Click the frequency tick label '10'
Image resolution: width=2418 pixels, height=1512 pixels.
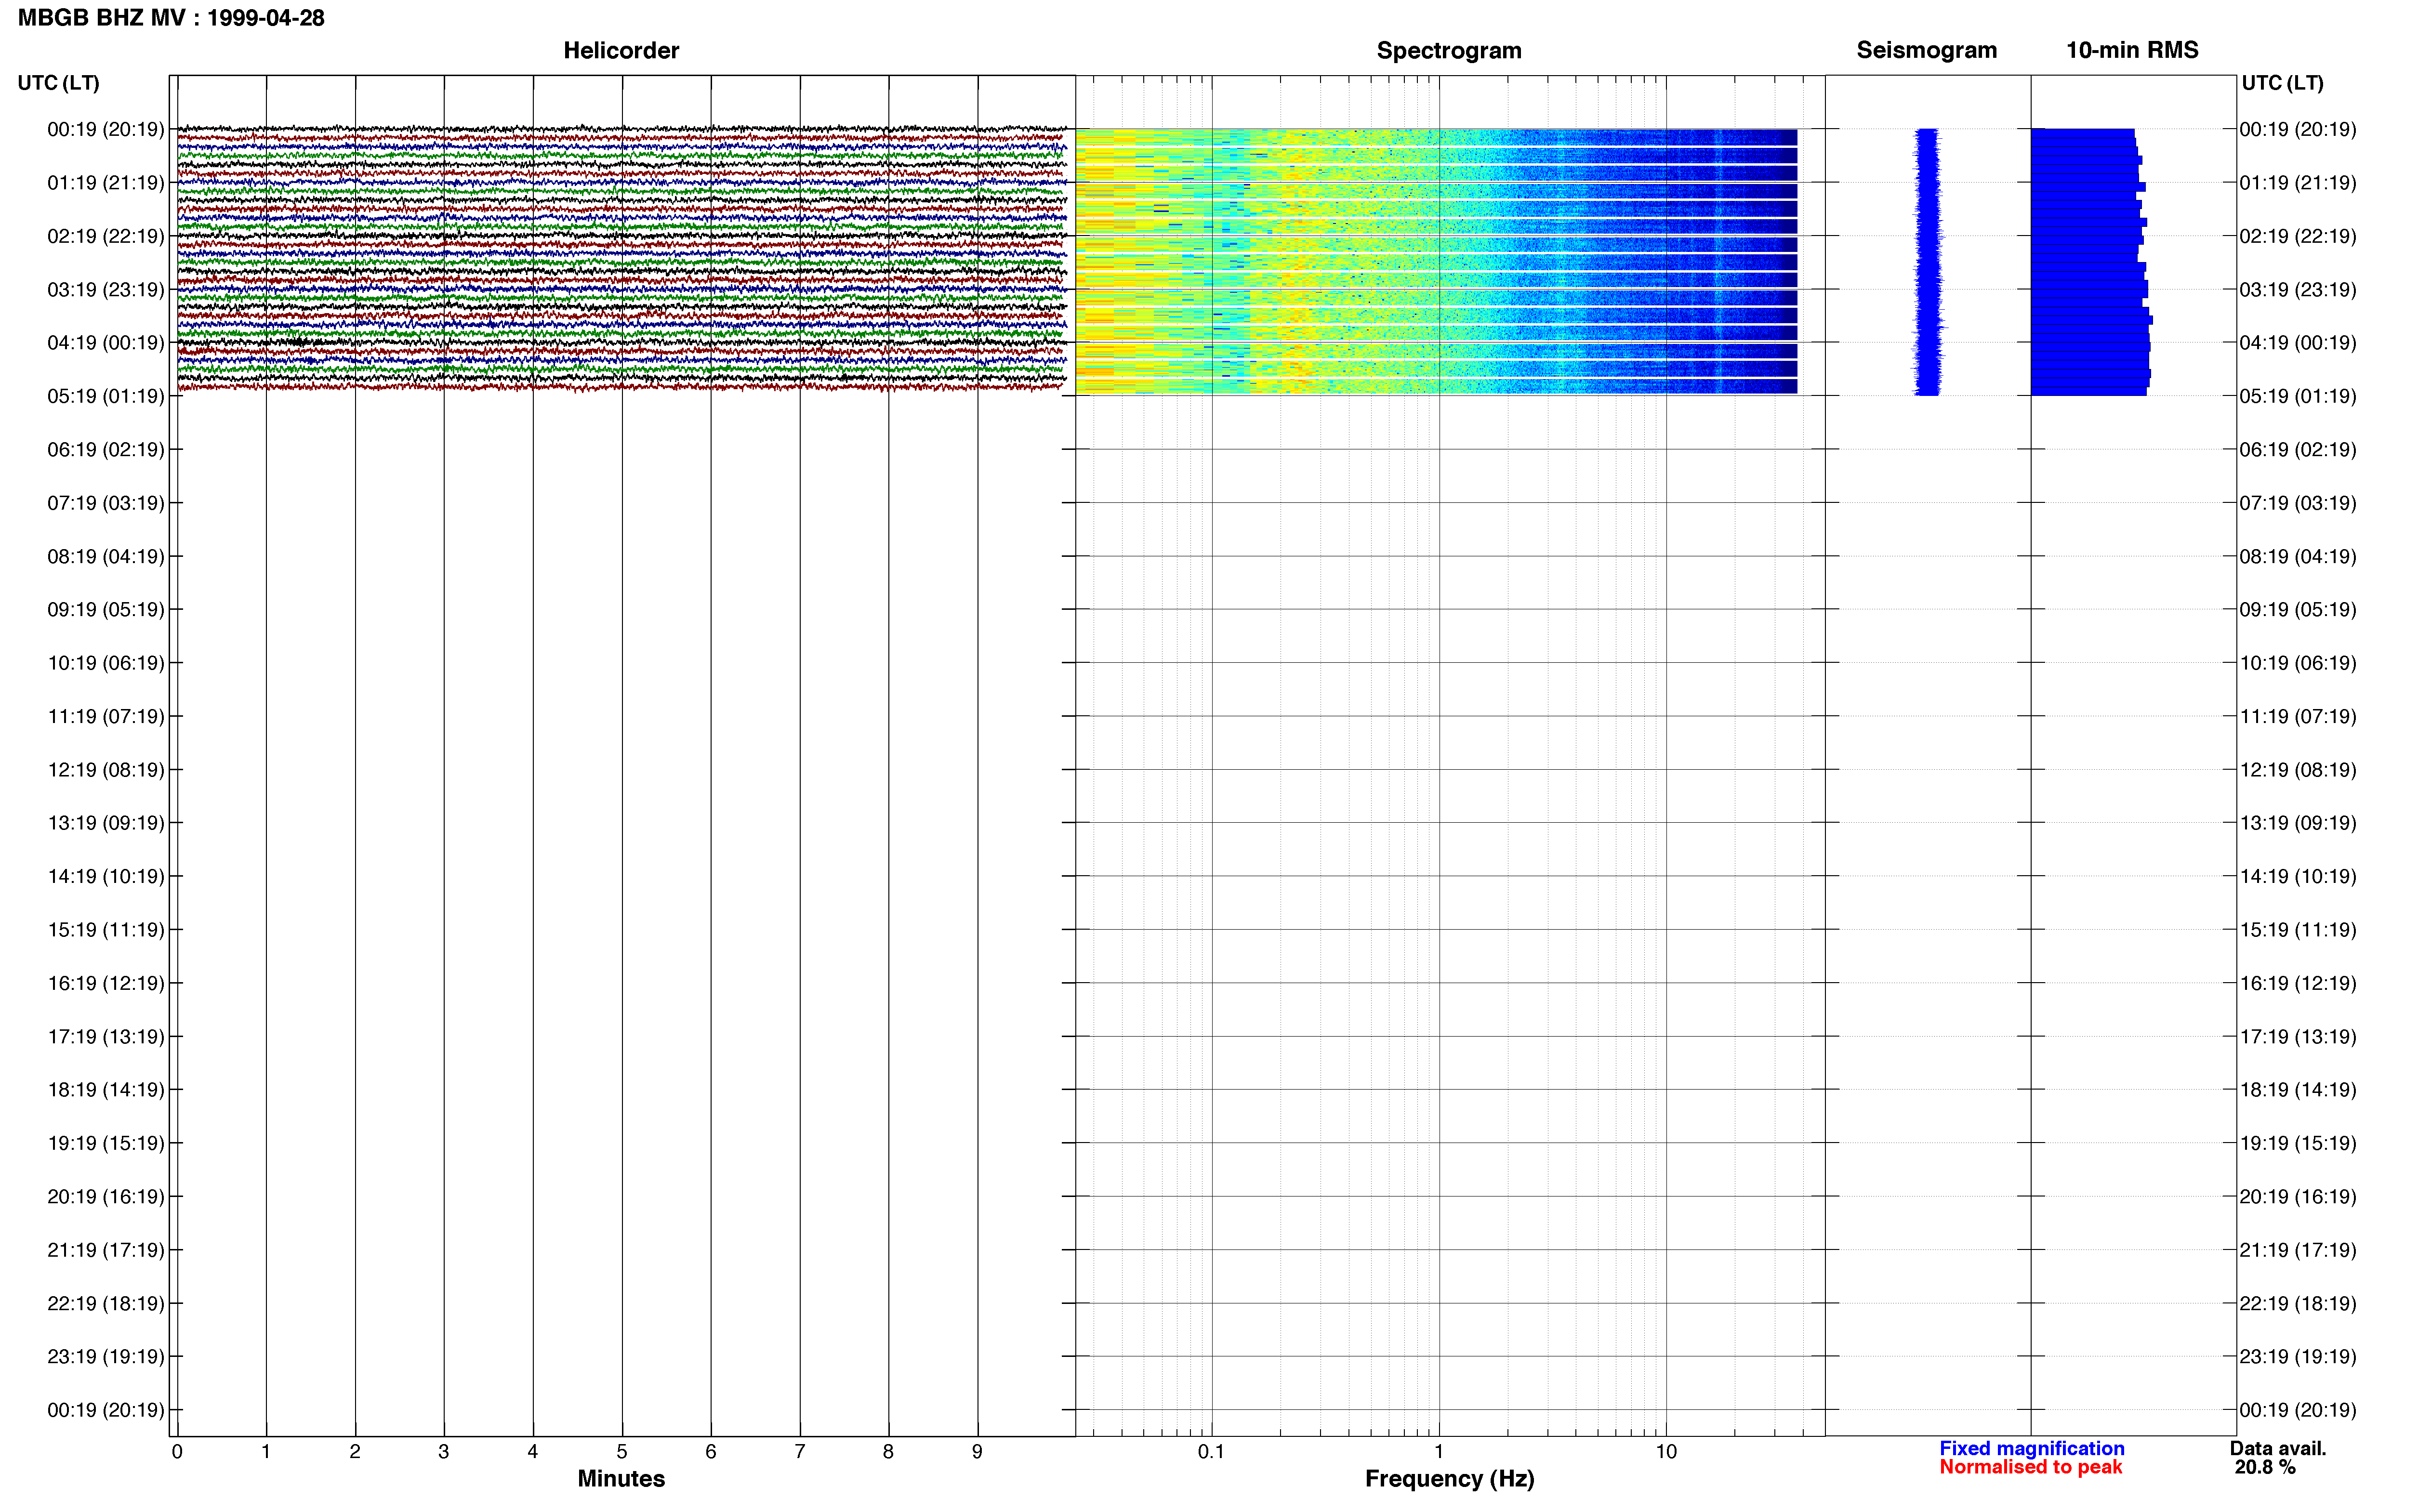1666,1452
